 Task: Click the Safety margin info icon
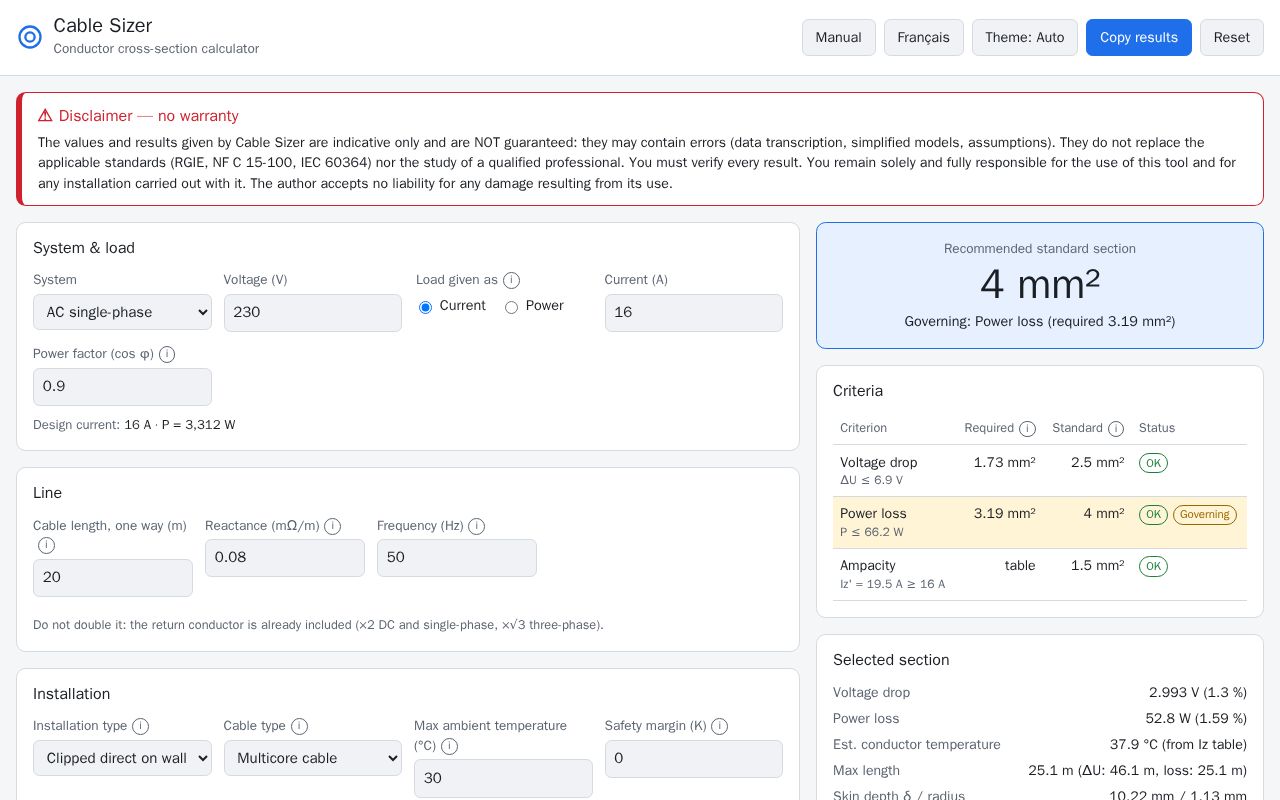click(719, 726)
